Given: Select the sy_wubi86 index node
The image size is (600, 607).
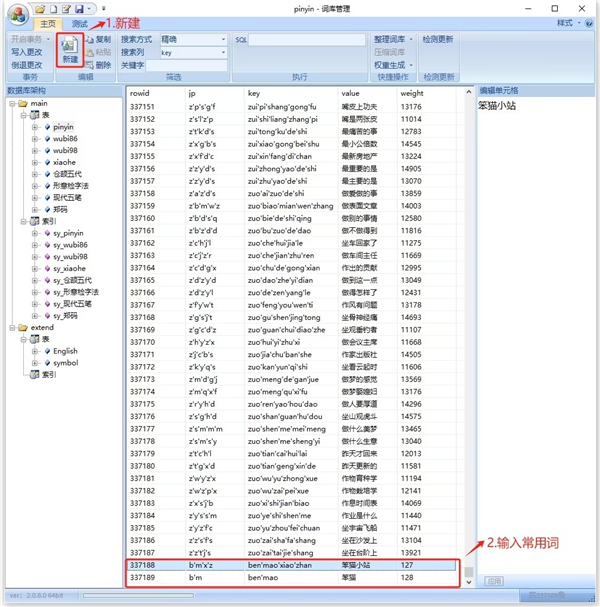Looking at the screenshot, I should point(70,245).
